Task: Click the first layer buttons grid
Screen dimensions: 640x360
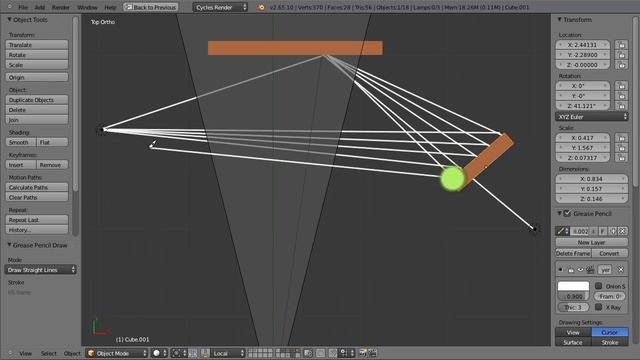Action: pyautogui.click(x=260, y=353)
